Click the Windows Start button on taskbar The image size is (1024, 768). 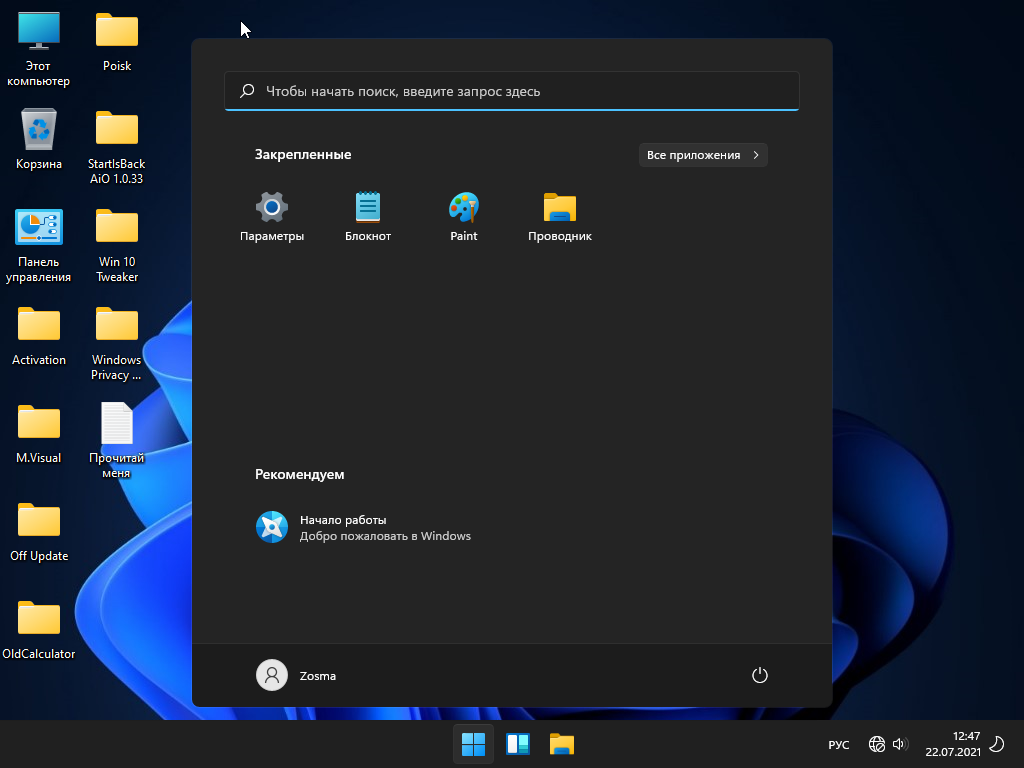pyautogui.click(x=473, y=744)
